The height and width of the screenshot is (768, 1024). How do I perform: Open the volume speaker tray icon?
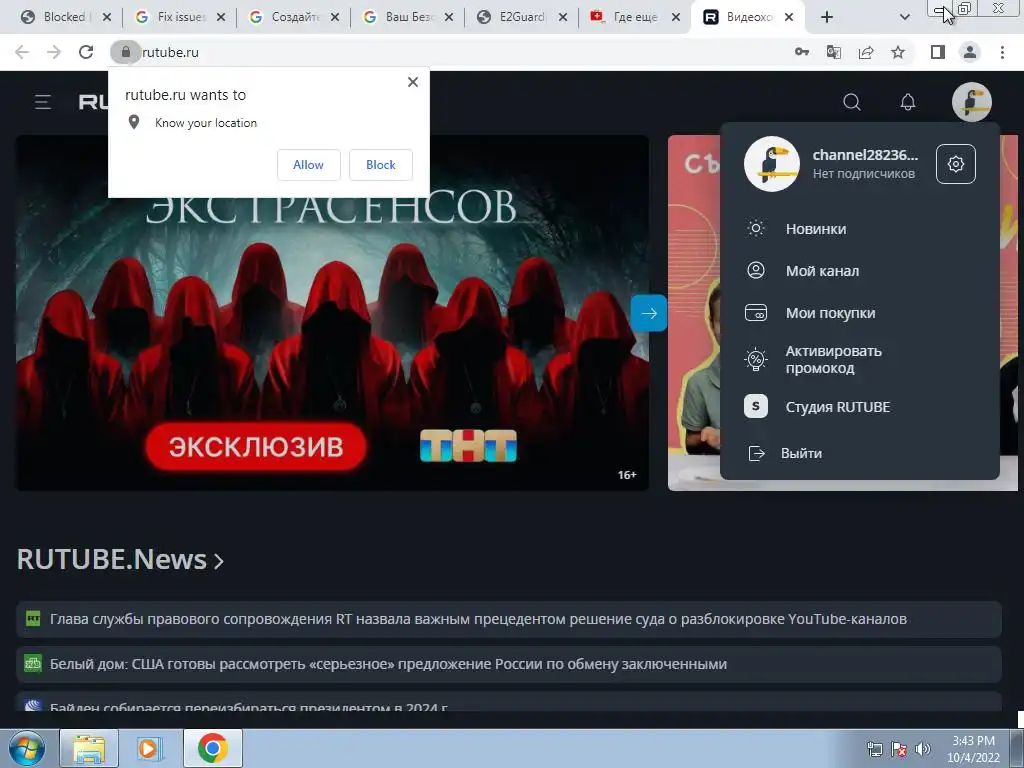[x=923, y=750]
